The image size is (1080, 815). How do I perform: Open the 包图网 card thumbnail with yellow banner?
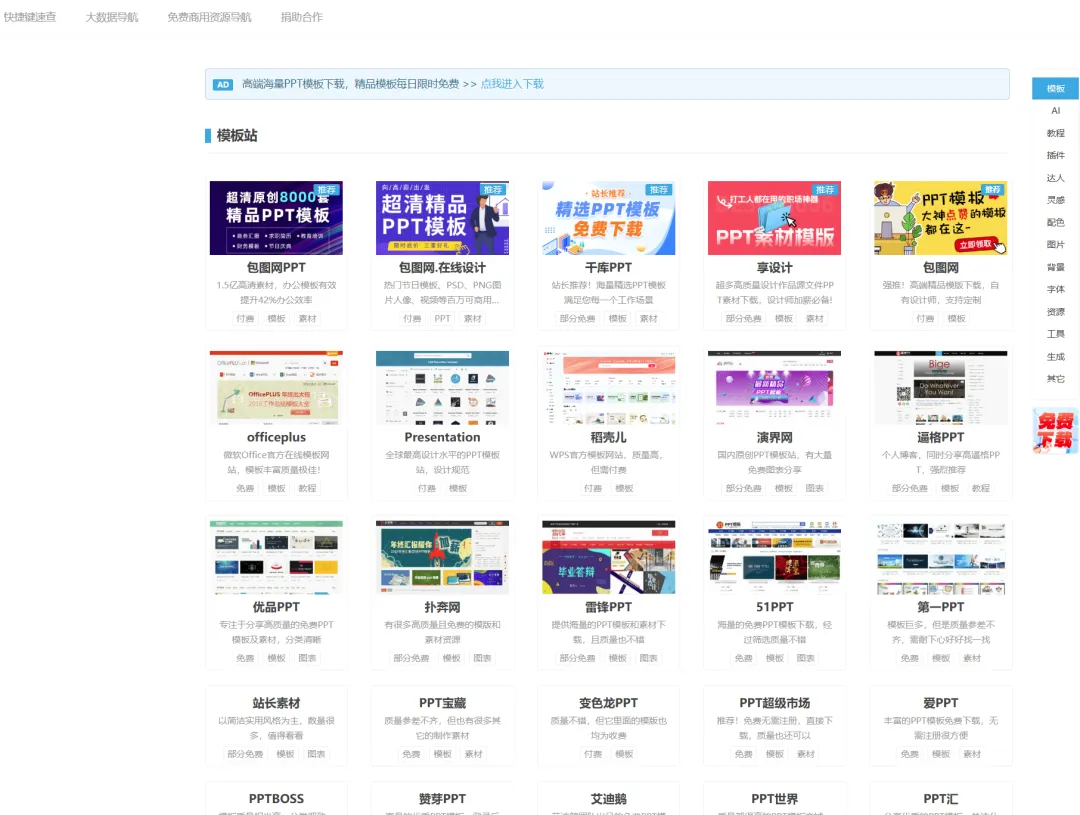[x=940, y=218]
